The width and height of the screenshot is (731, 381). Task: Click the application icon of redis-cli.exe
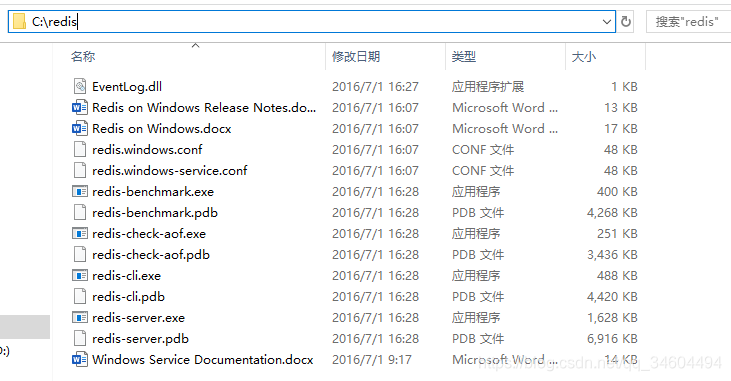click(80, 275)
